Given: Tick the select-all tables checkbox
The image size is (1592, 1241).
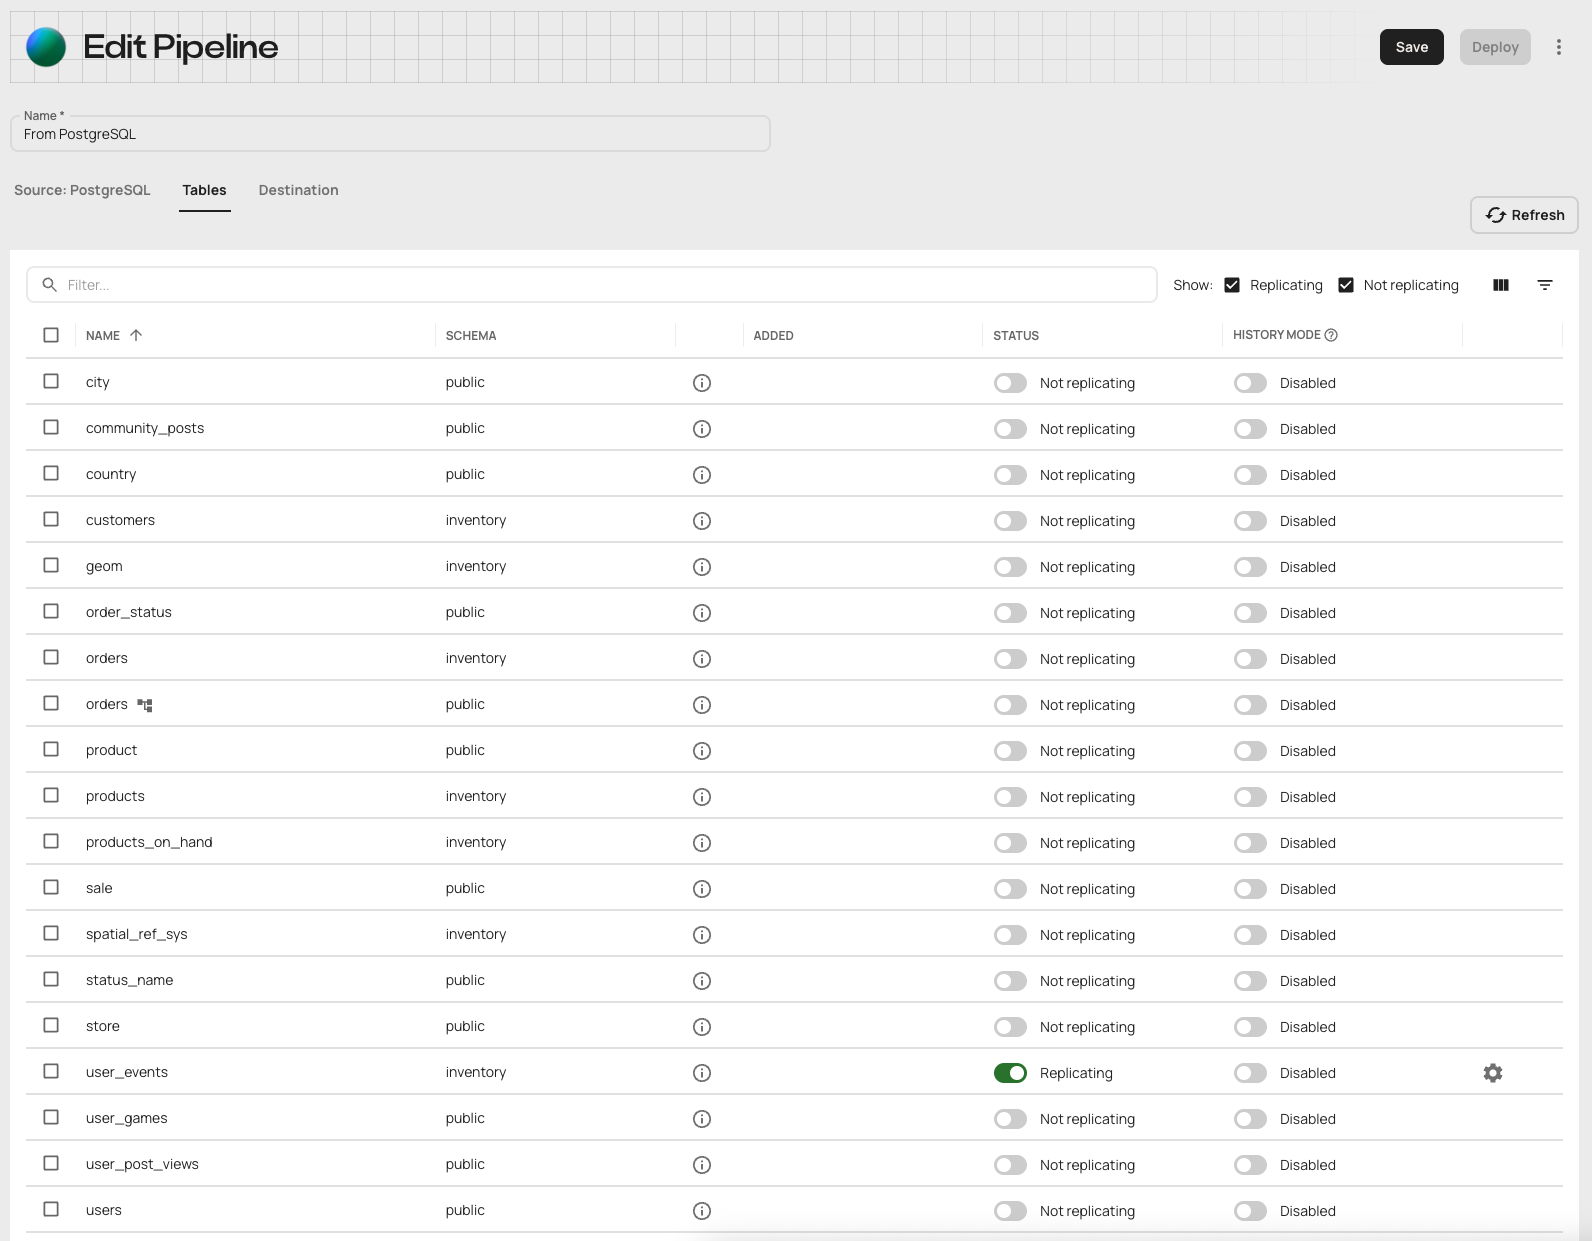Looking at the screenshot, I should 51,335.
